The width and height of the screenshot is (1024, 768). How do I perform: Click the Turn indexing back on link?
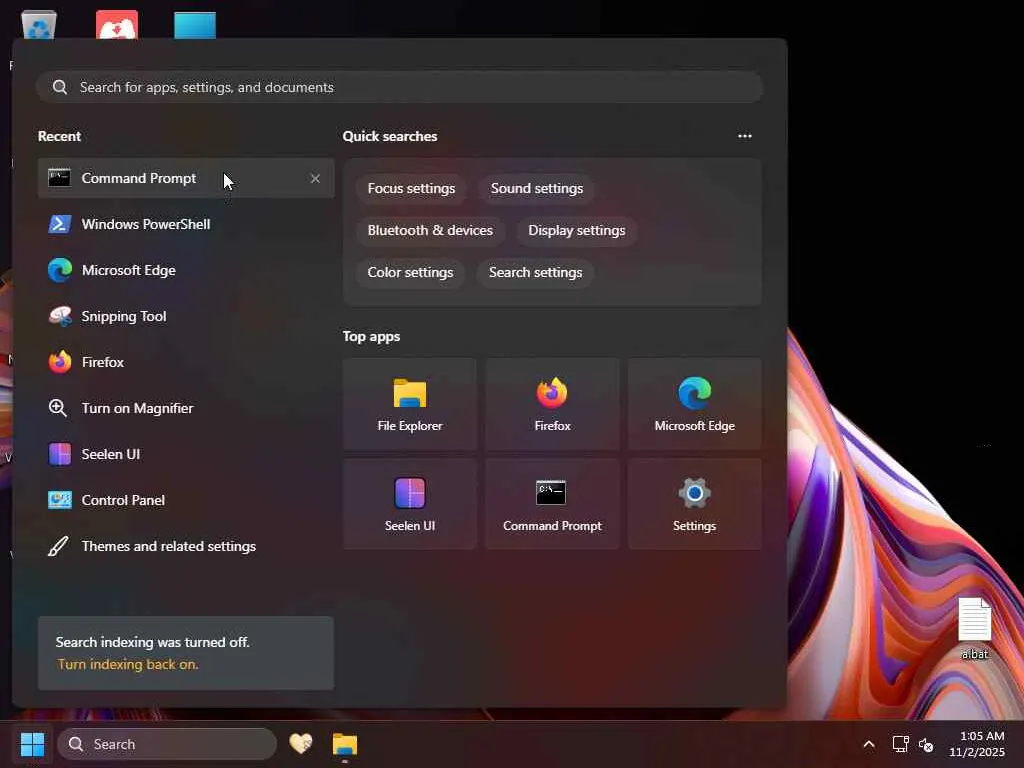coord(128,664)
